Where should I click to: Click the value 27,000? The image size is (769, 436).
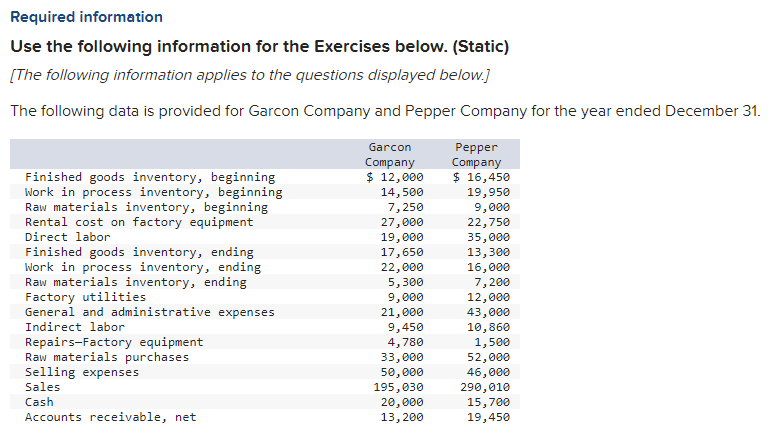point(402,222)
